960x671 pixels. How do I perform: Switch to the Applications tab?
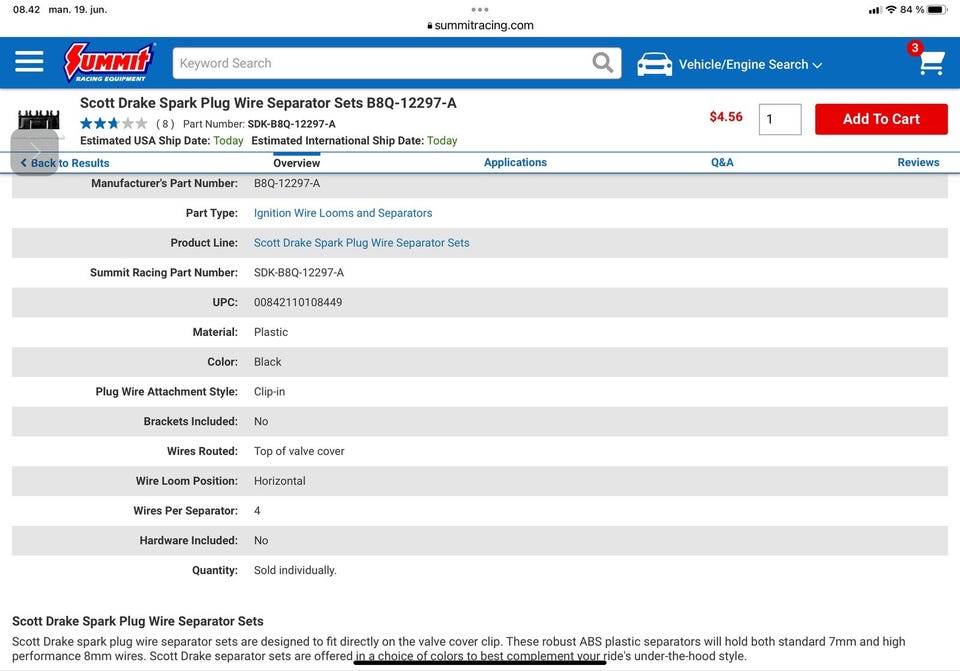515,162
